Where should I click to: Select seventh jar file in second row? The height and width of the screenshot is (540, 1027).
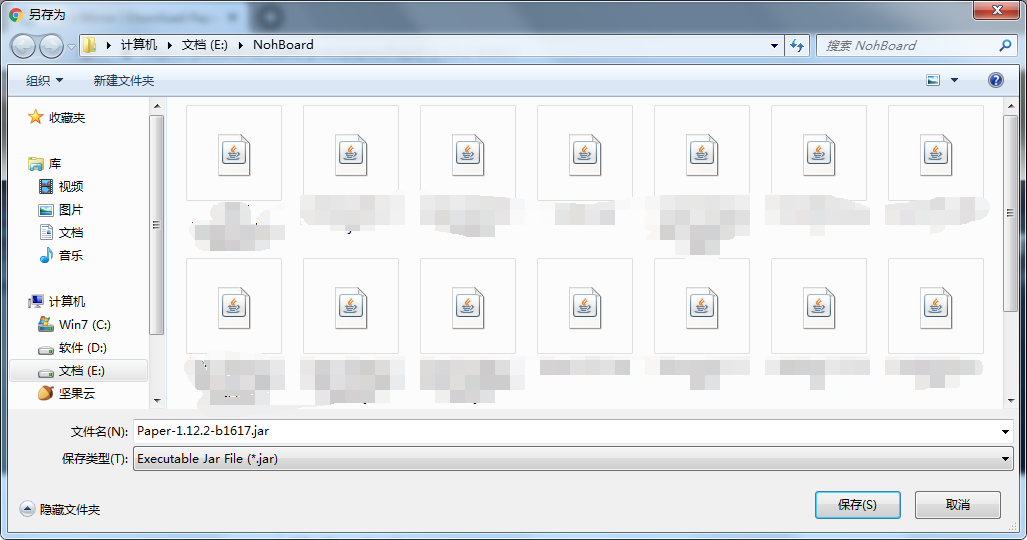(x=936, y=307)
